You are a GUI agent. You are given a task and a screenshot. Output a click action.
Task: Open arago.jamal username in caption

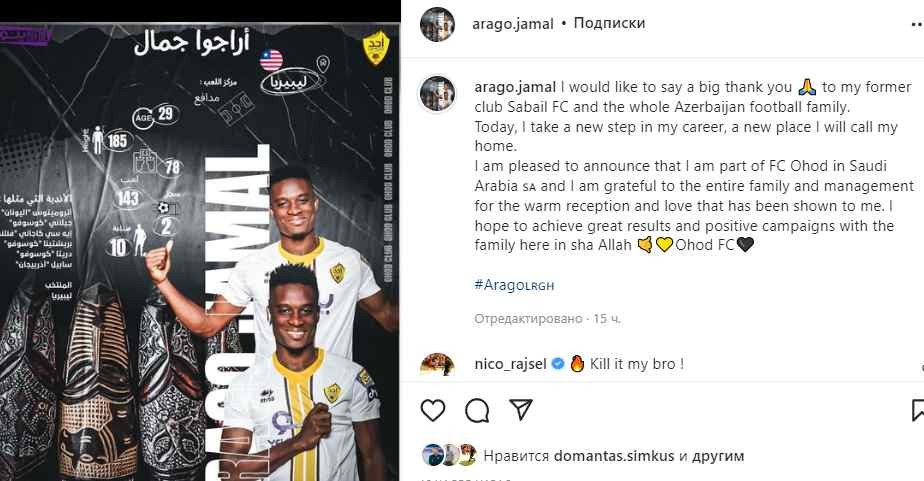tap(515, 87)
